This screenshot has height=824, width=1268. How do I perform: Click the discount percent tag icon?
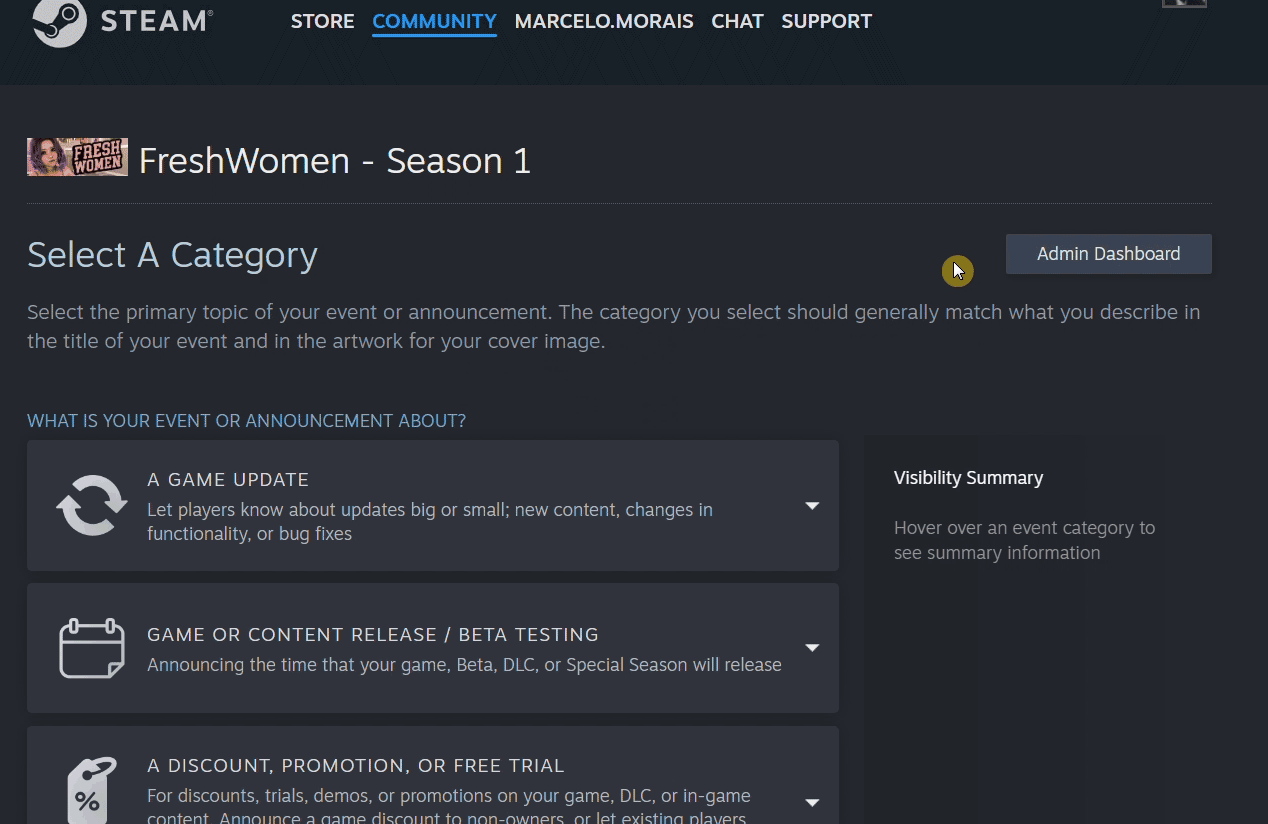(x=92, y=790)
